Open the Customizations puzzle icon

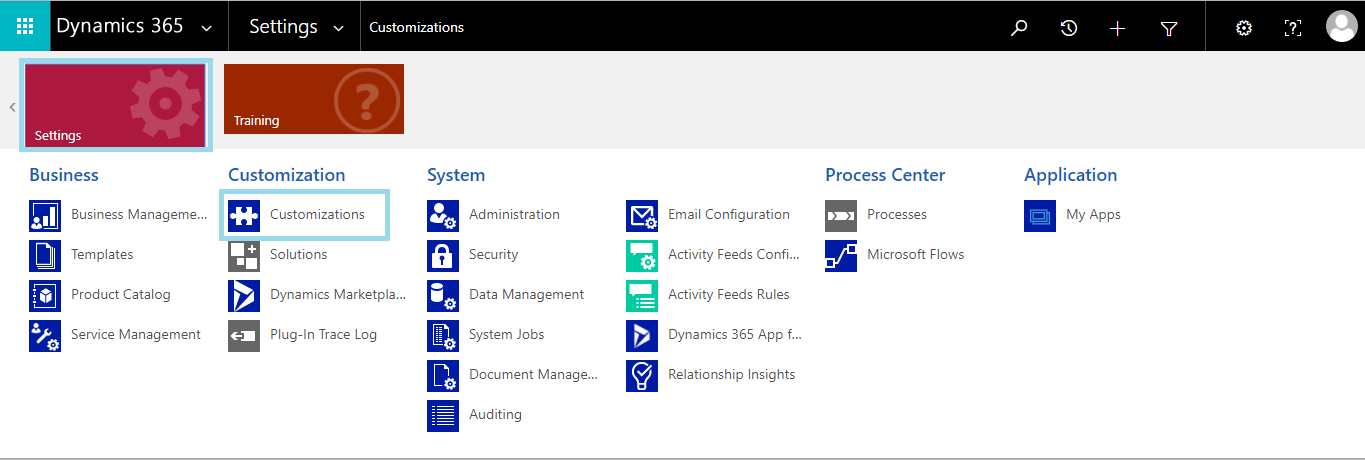click(x=244, y=215)
